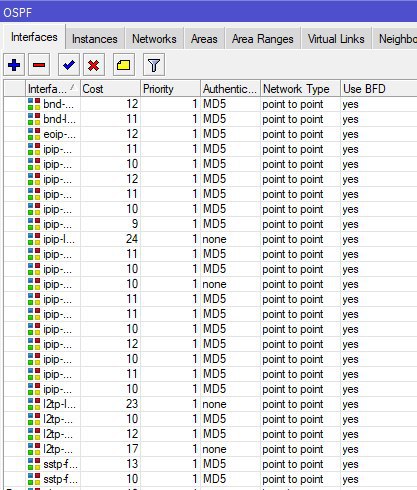417x490 pixels.
Task: Click the OSPF window title bar
Action: pyautogui.click(x=208, y=12)
